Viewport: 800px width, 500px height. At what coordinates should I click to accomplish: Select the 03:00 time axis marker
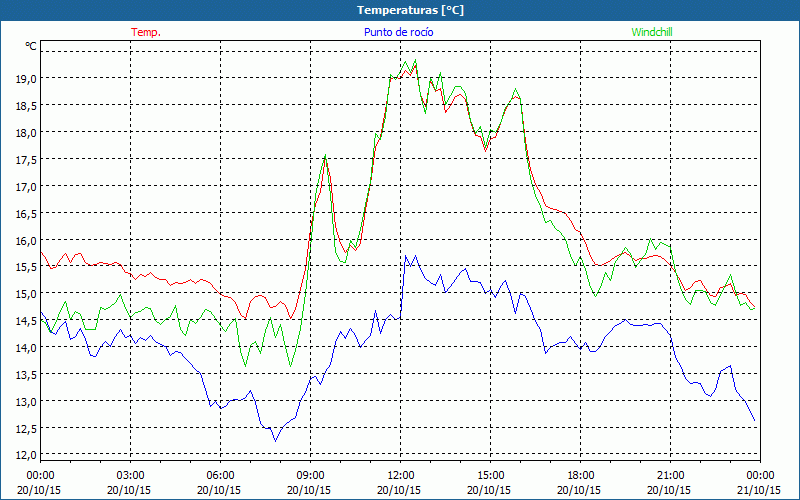click(x=131, y=475)
